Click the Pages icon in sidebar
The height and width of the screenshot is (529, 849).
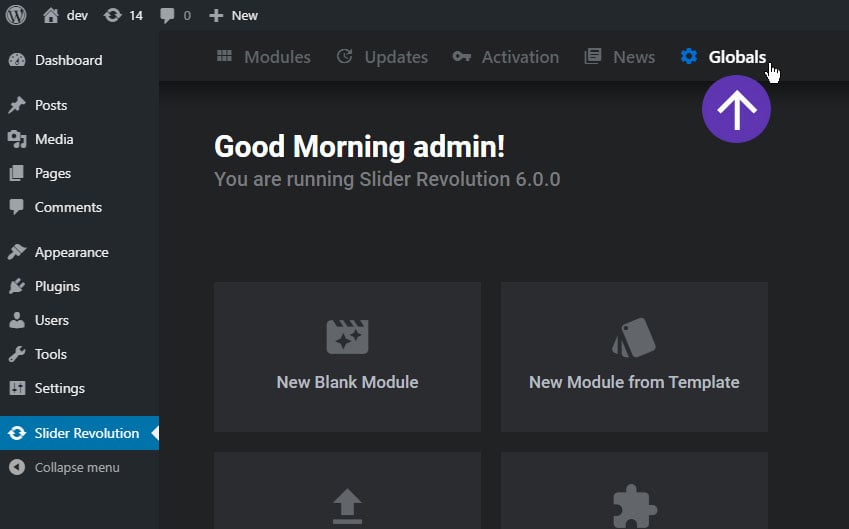[17, 173]
